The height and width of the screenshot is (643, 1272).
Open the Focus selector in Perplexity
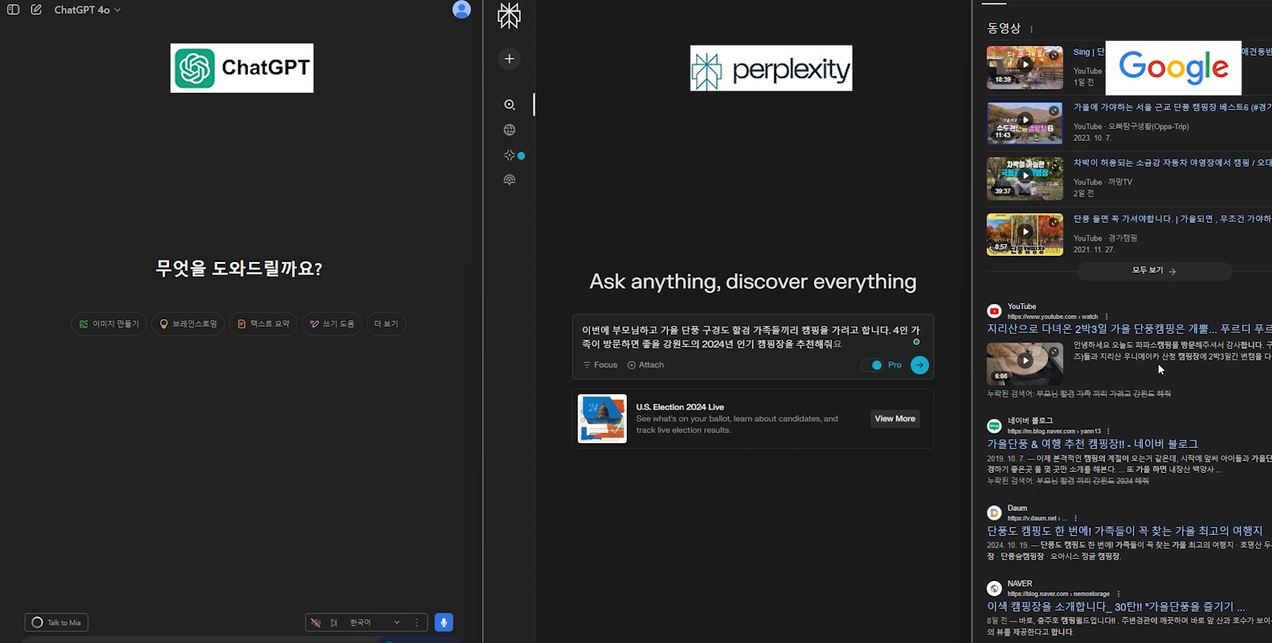tap(600, 365)
